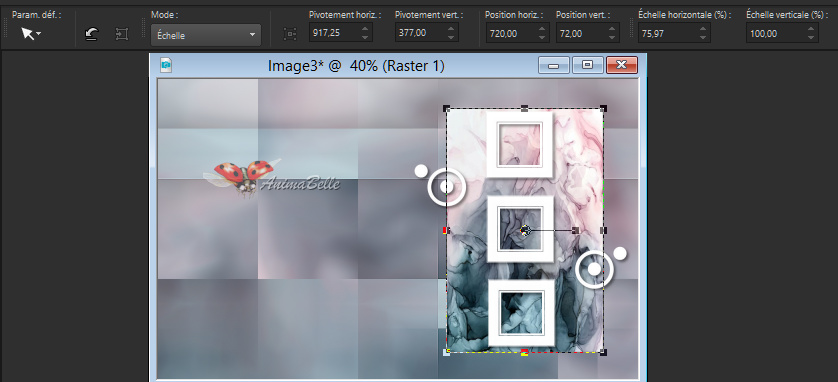
Task: Decrease Pivotement vert. with down arrow
Action: point(452,38)
